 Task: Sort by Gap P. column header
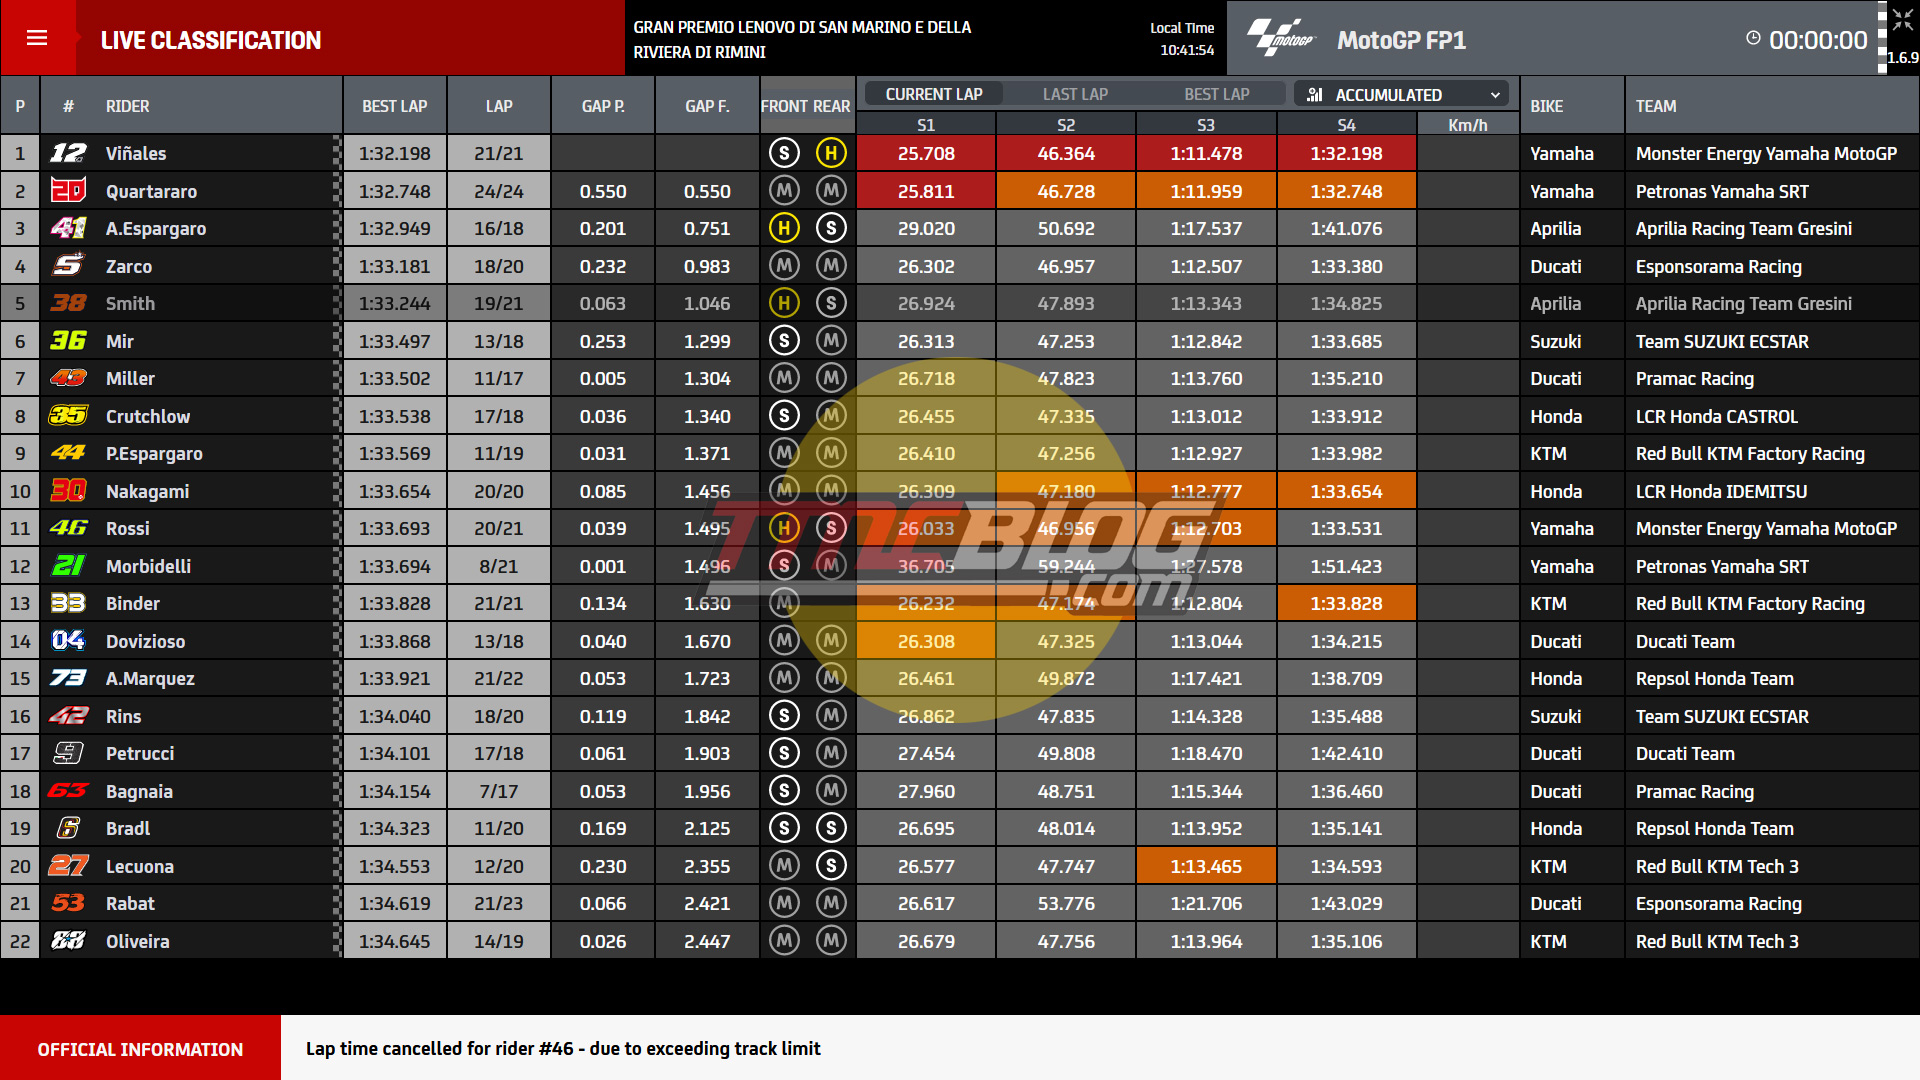tap(603, 106)
